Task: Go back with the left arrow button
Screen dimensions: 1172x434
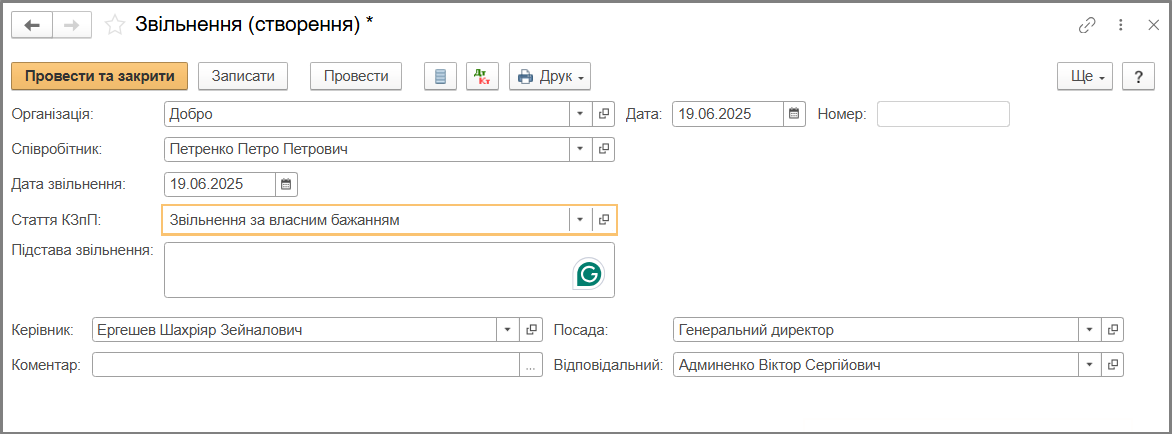Action: 31,25
